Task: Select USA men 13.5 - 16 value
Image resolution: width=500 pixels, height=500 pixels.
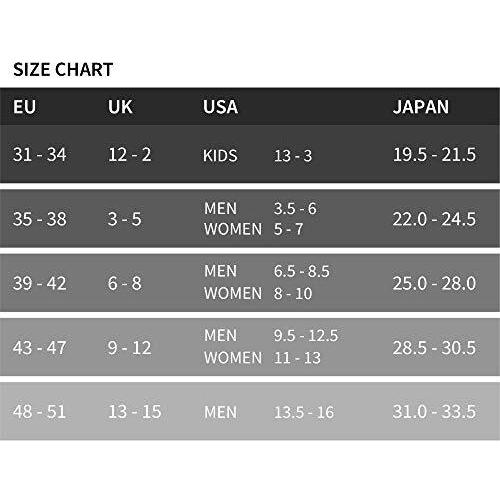Action: point(304,412)
